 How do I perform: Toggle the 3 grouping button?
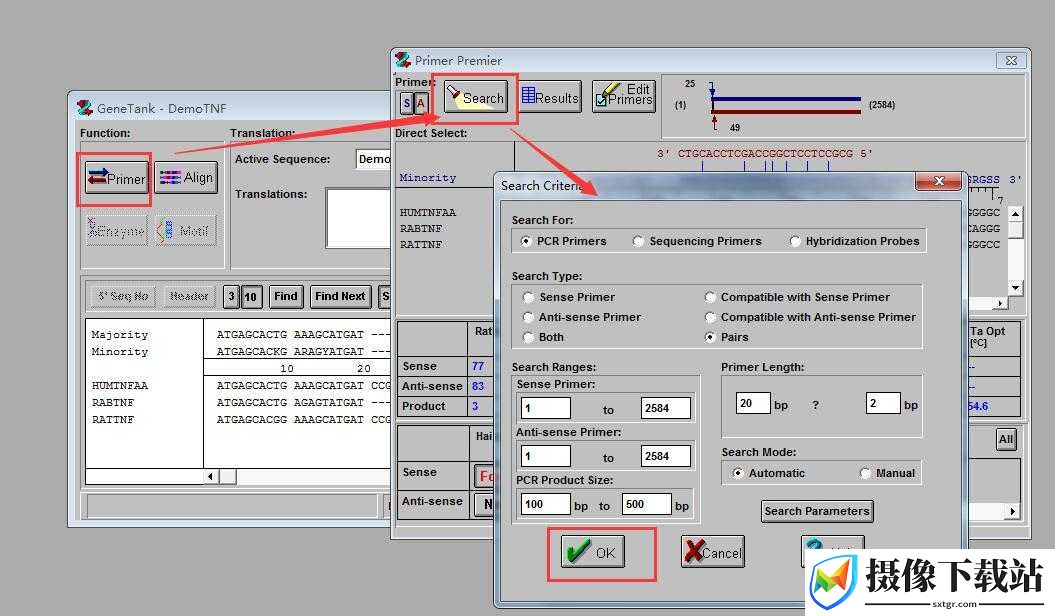click(231, 296)
